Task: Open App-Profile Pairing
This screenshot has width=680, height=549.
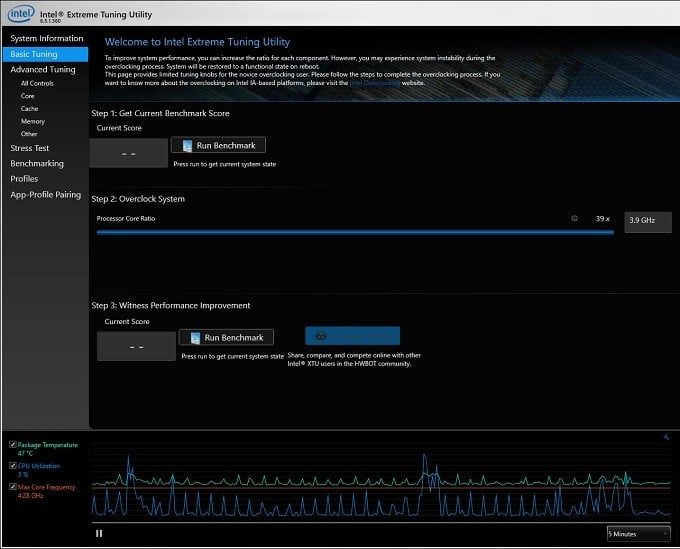Action: pyautogui.click(x=45, y=194)
